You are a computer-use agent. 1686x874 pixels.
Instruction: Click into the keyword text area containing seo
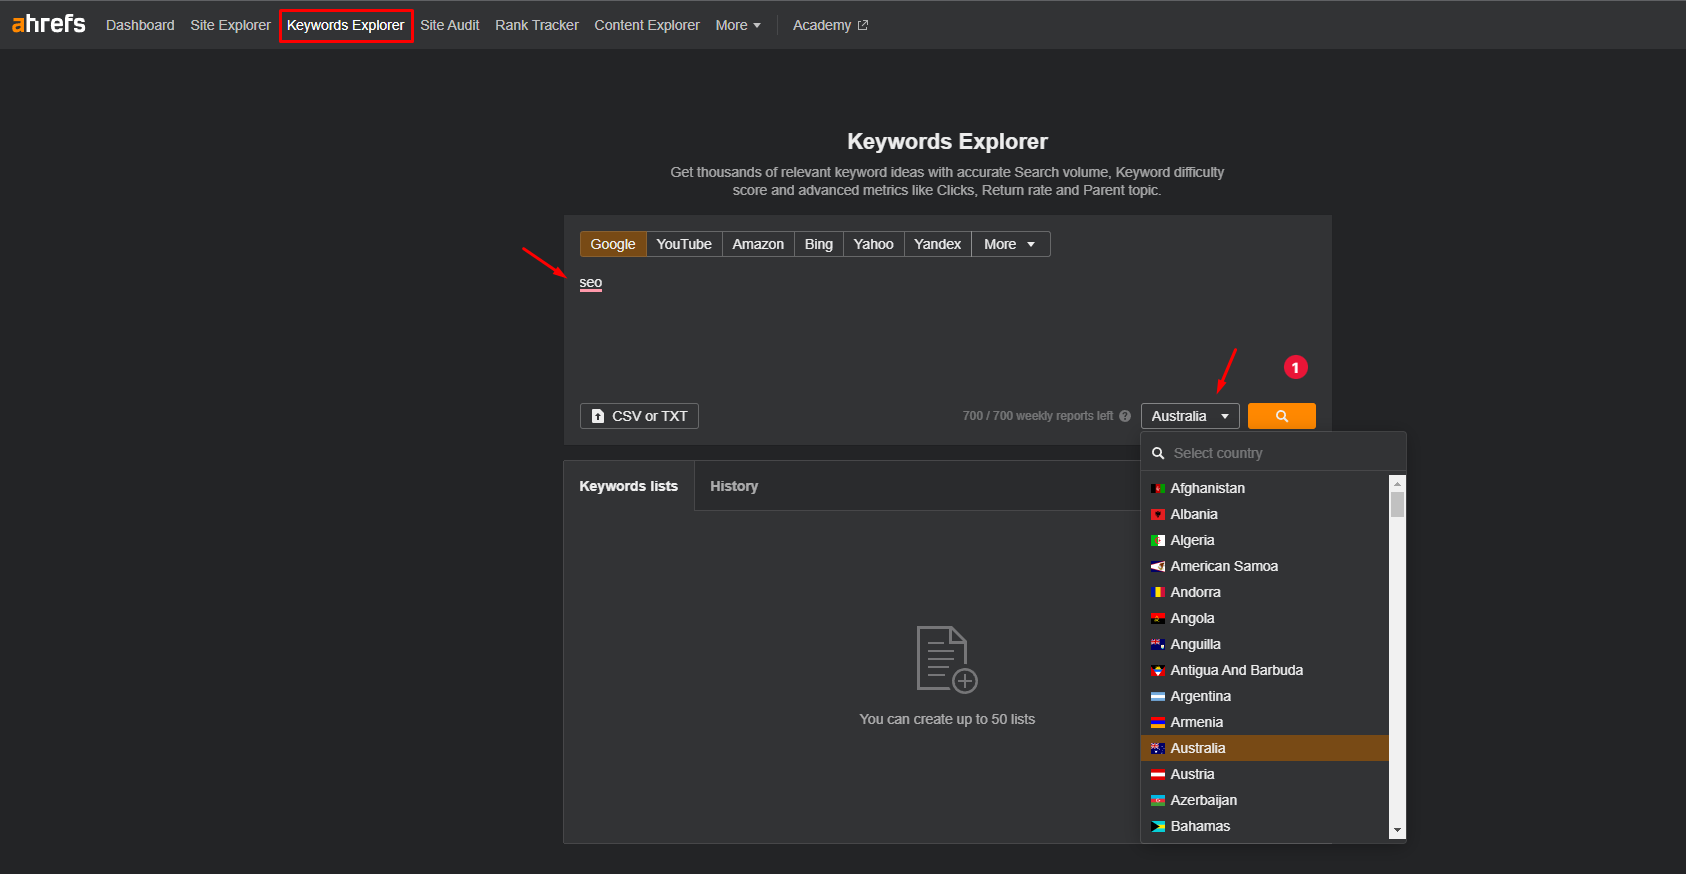point(947,330)
